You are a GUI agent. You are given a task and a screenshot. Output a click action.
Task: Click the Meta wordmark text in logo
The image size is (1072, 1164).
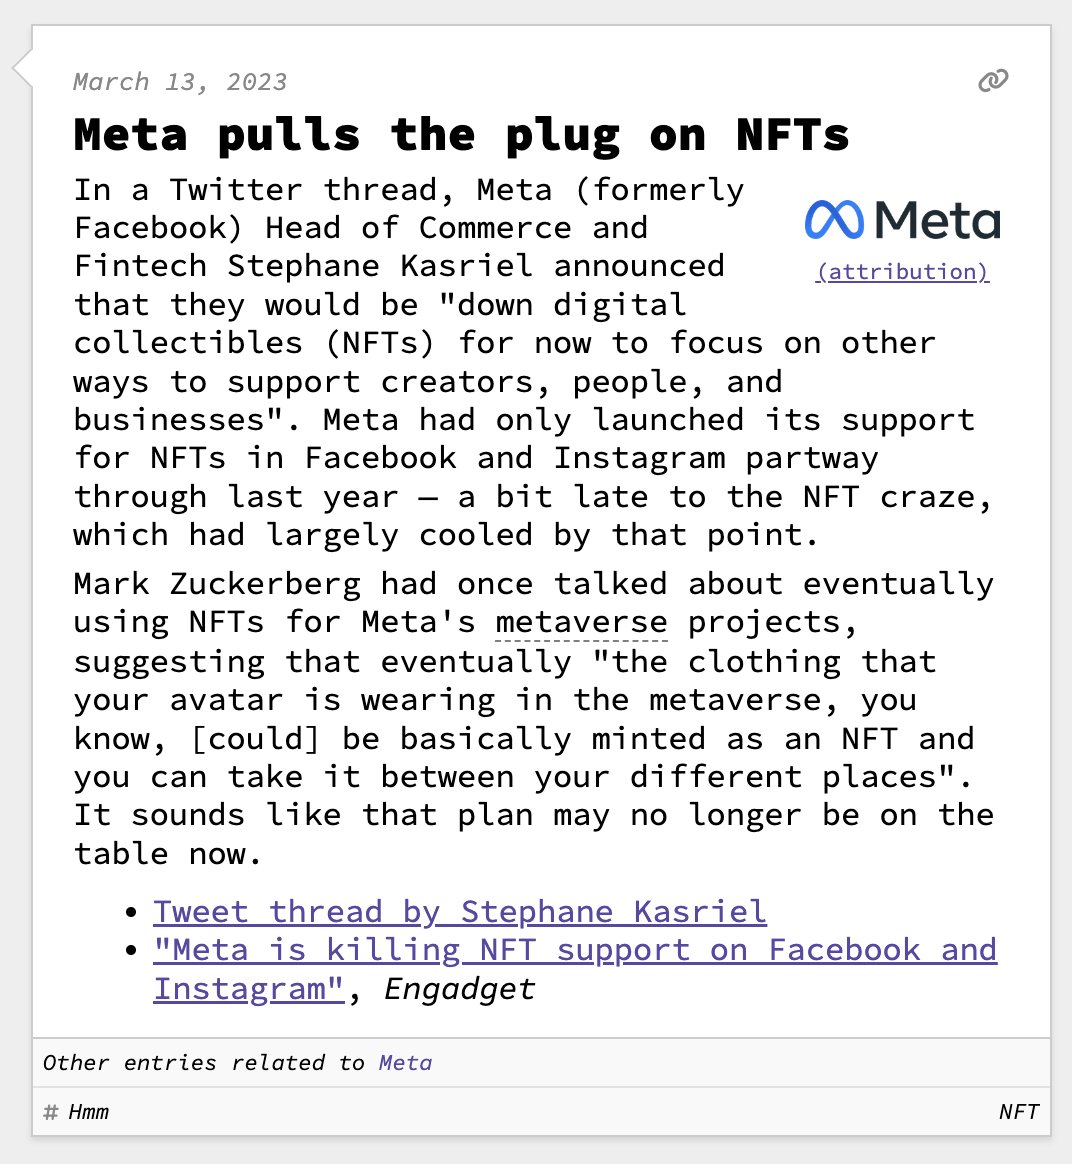[x=937, y=221]
